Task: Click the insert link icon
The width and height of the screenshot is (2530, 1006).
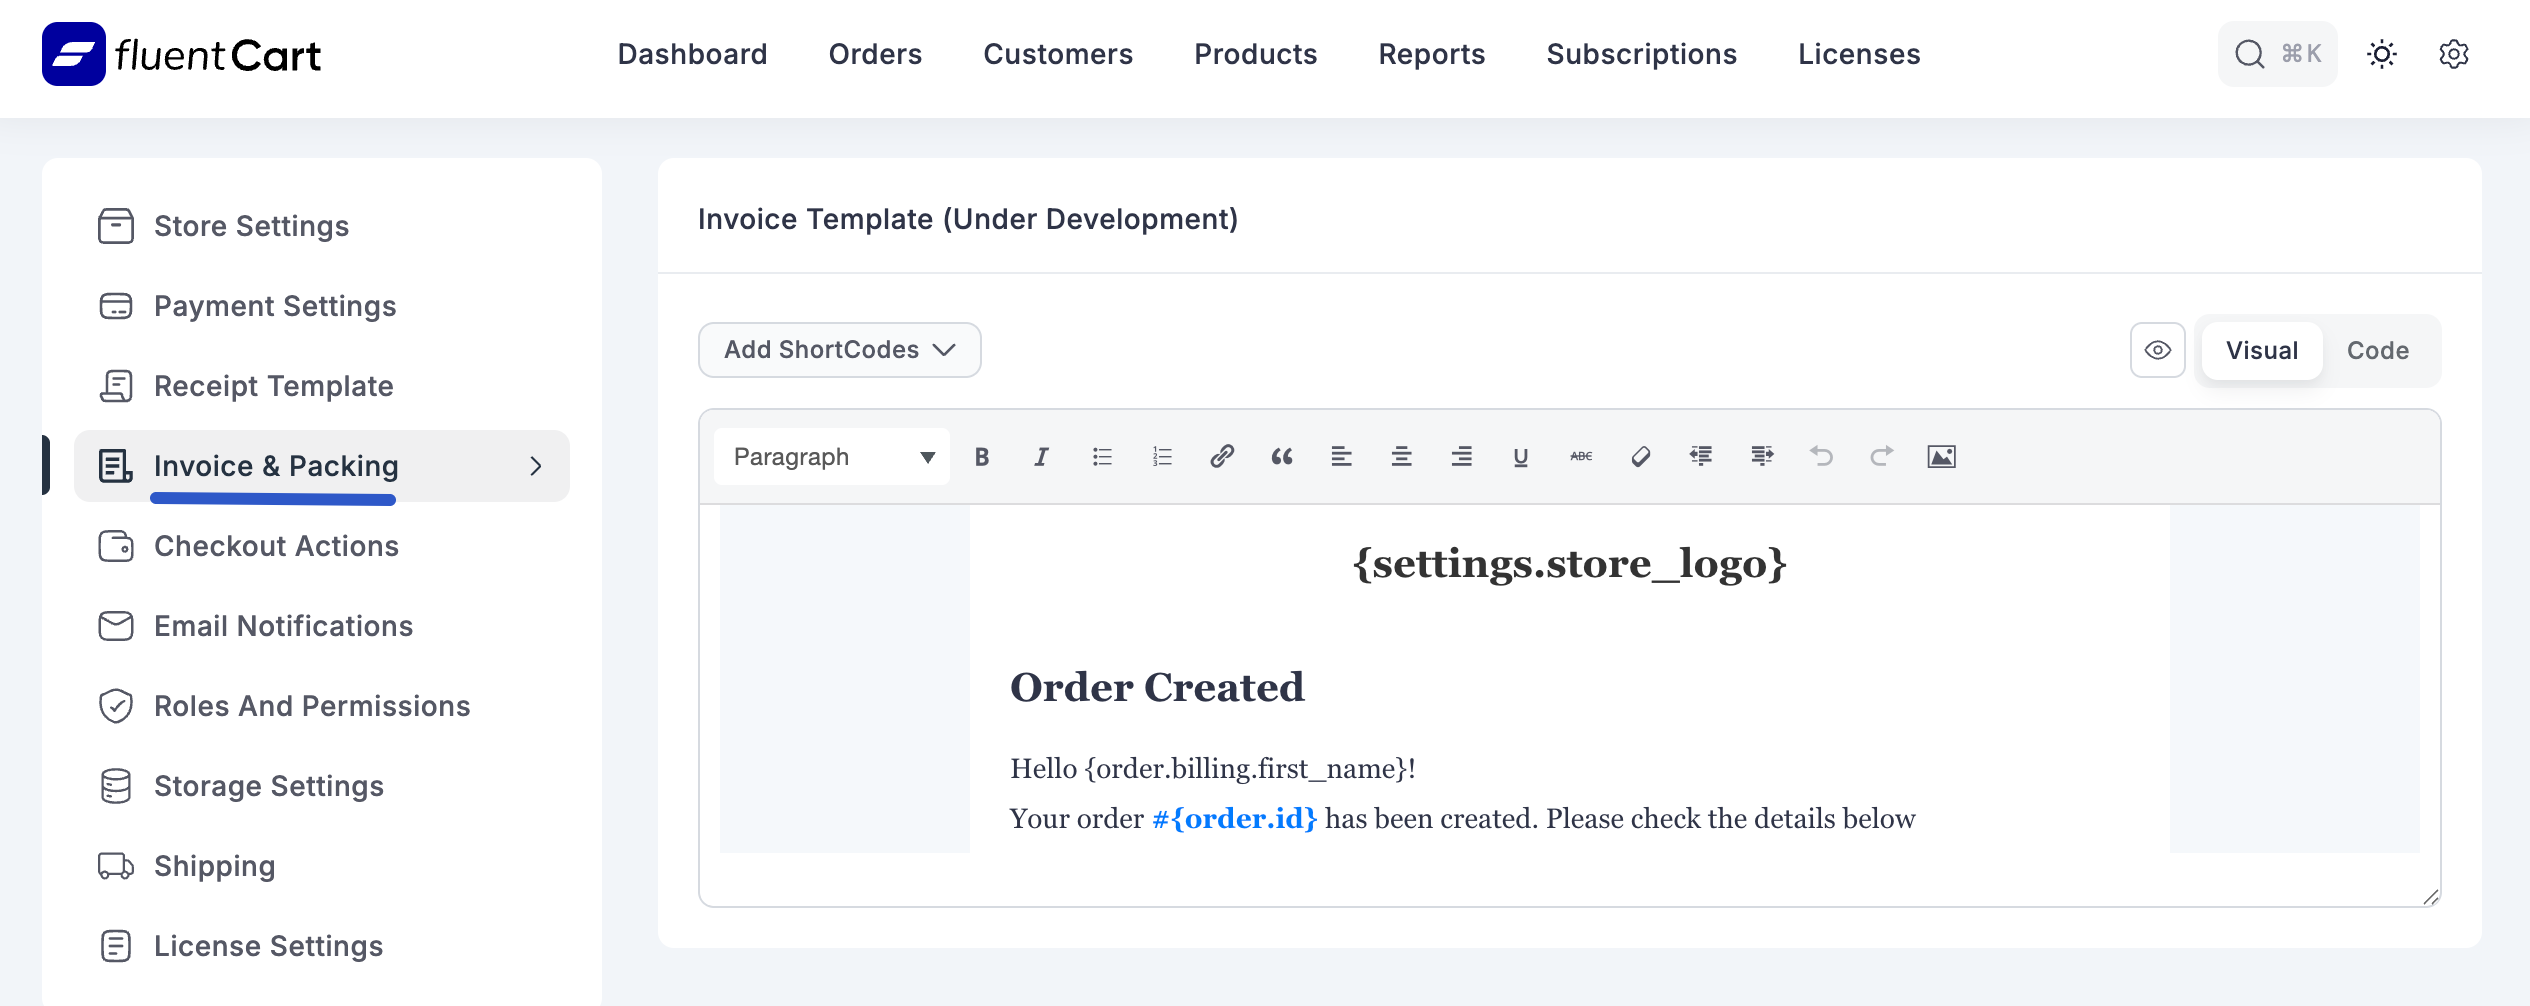Action: point(1221,457)
